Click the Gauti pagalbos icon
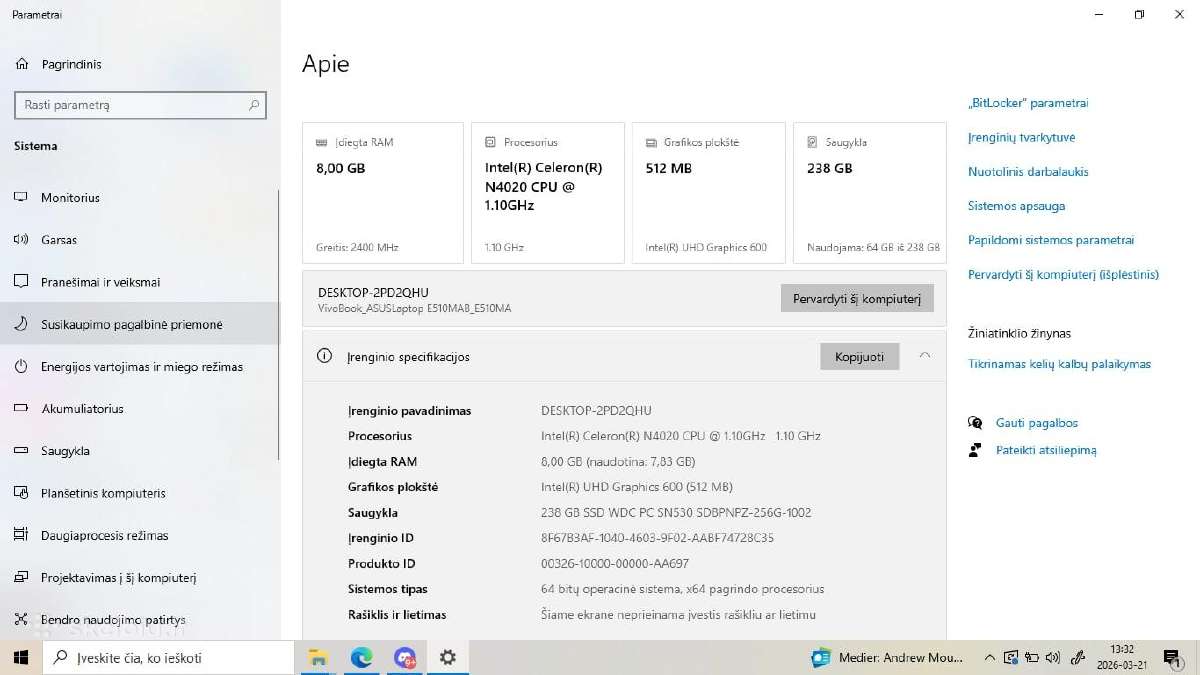Viewport: 1200px width, 675px height. [975, 423]
